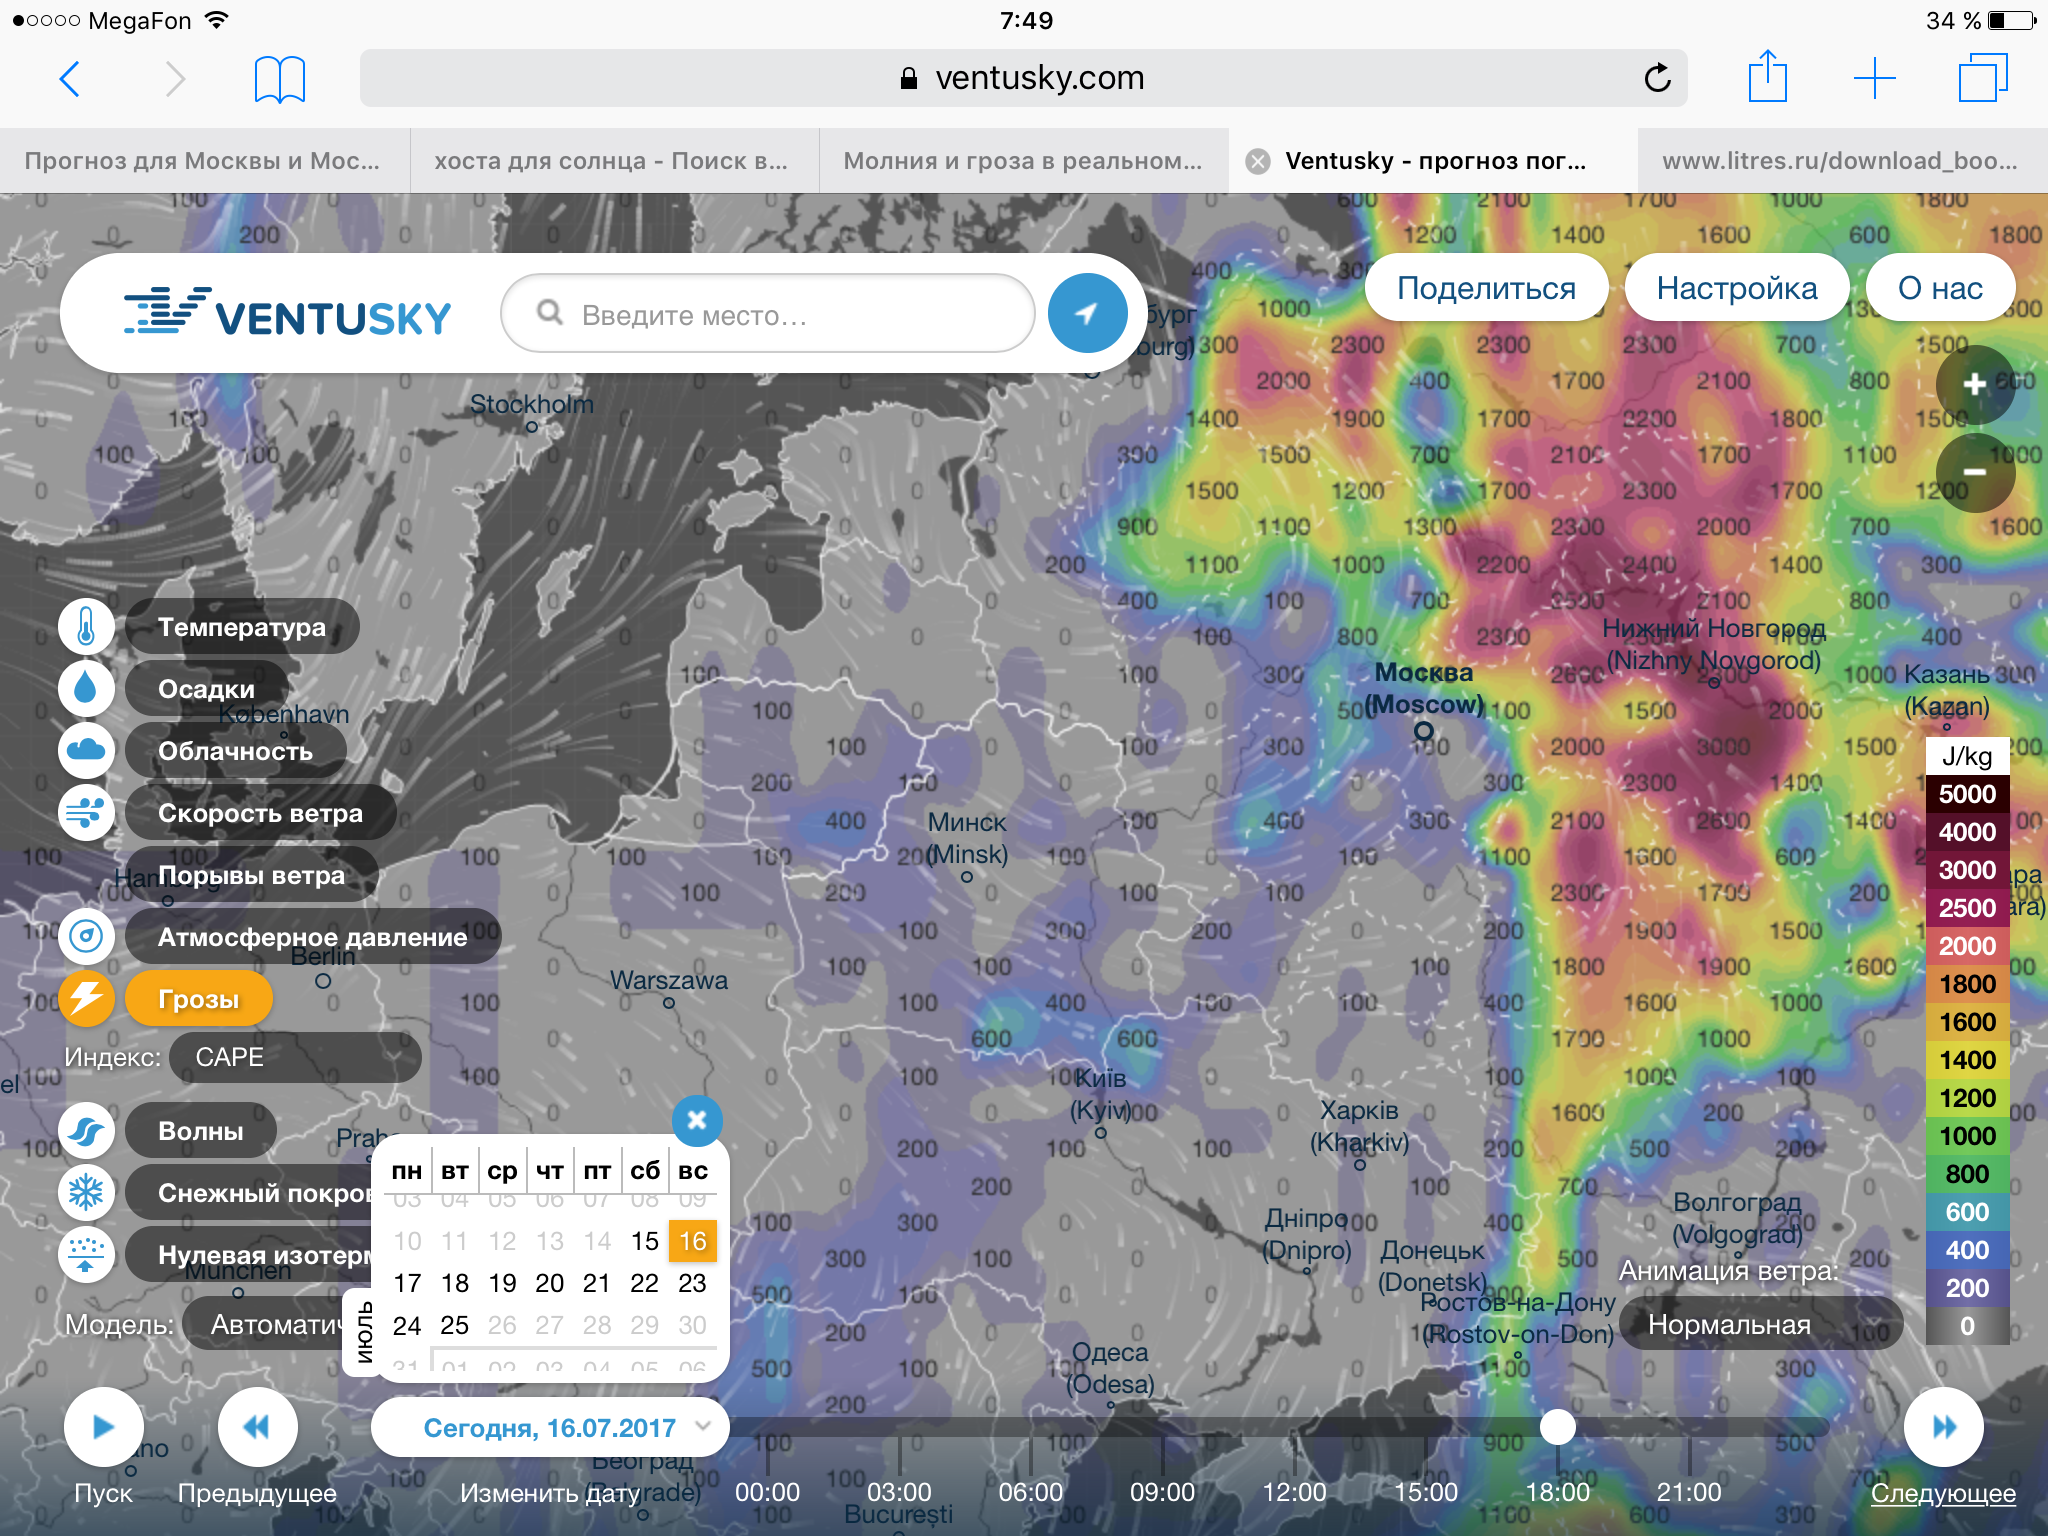Click the atmospheric pressure icon
Viewport: 2048px width, 1536px height.
pyautogui.click(x=86, y=937)
